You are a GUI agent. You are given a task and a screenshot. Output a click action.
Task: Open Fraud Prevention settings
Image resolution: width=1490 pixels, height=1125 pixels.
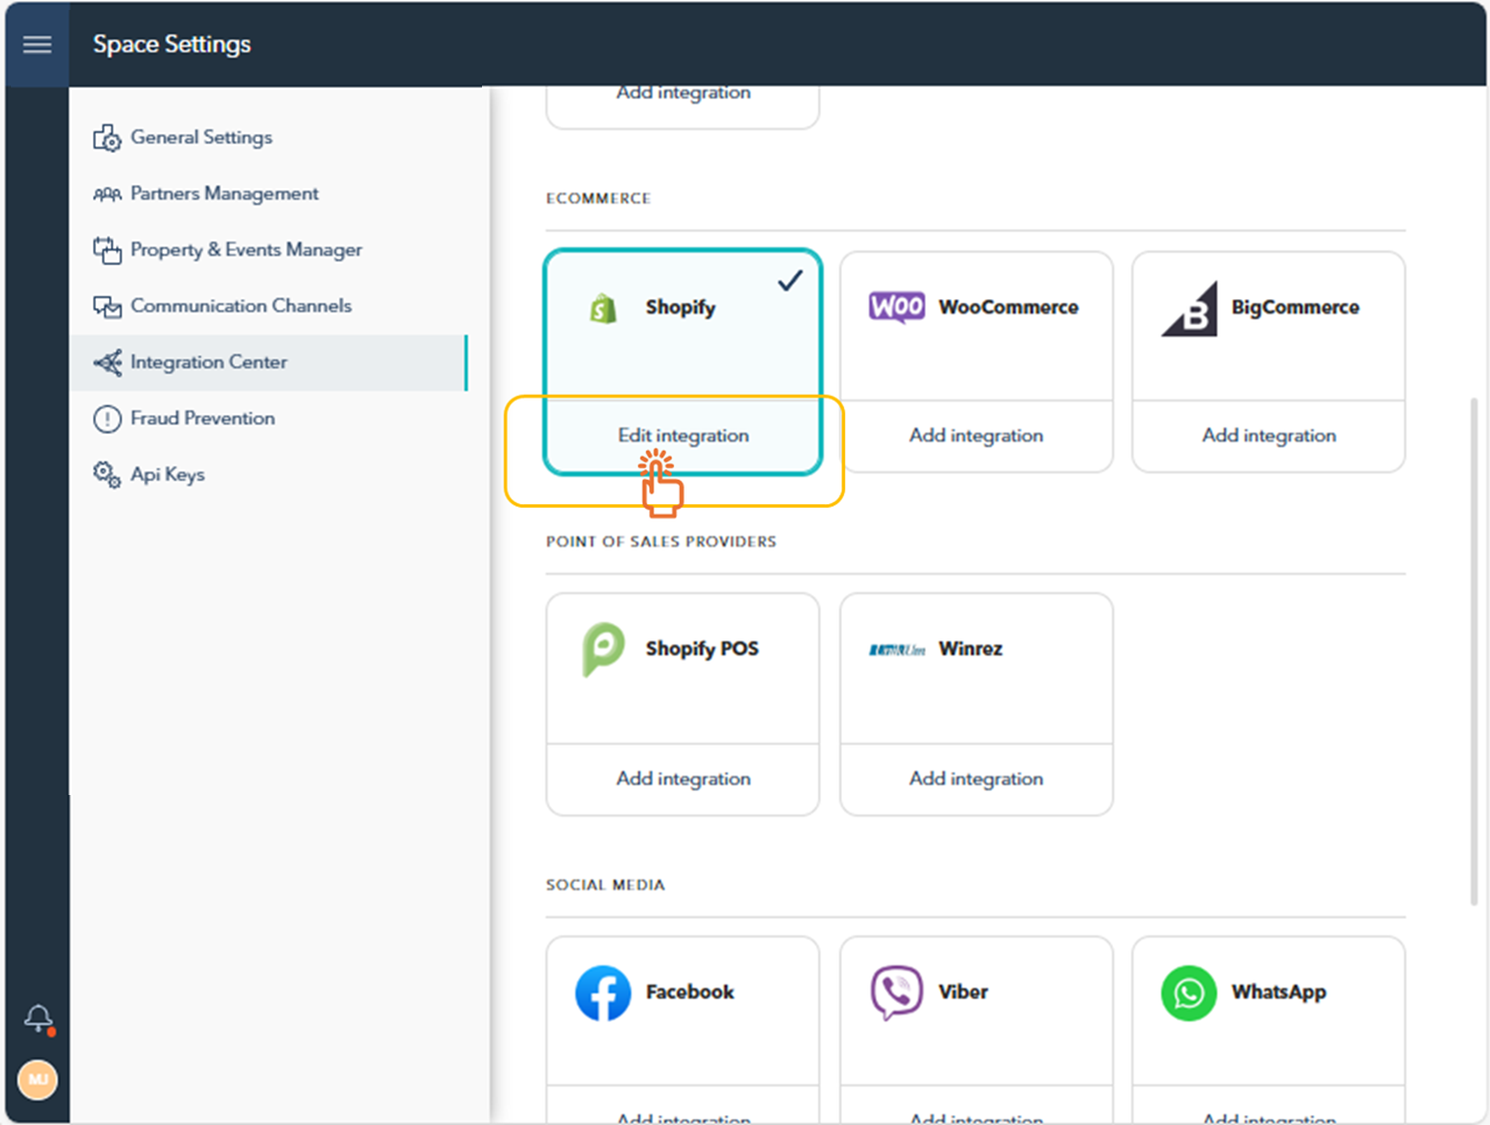(x=269, y=418)
